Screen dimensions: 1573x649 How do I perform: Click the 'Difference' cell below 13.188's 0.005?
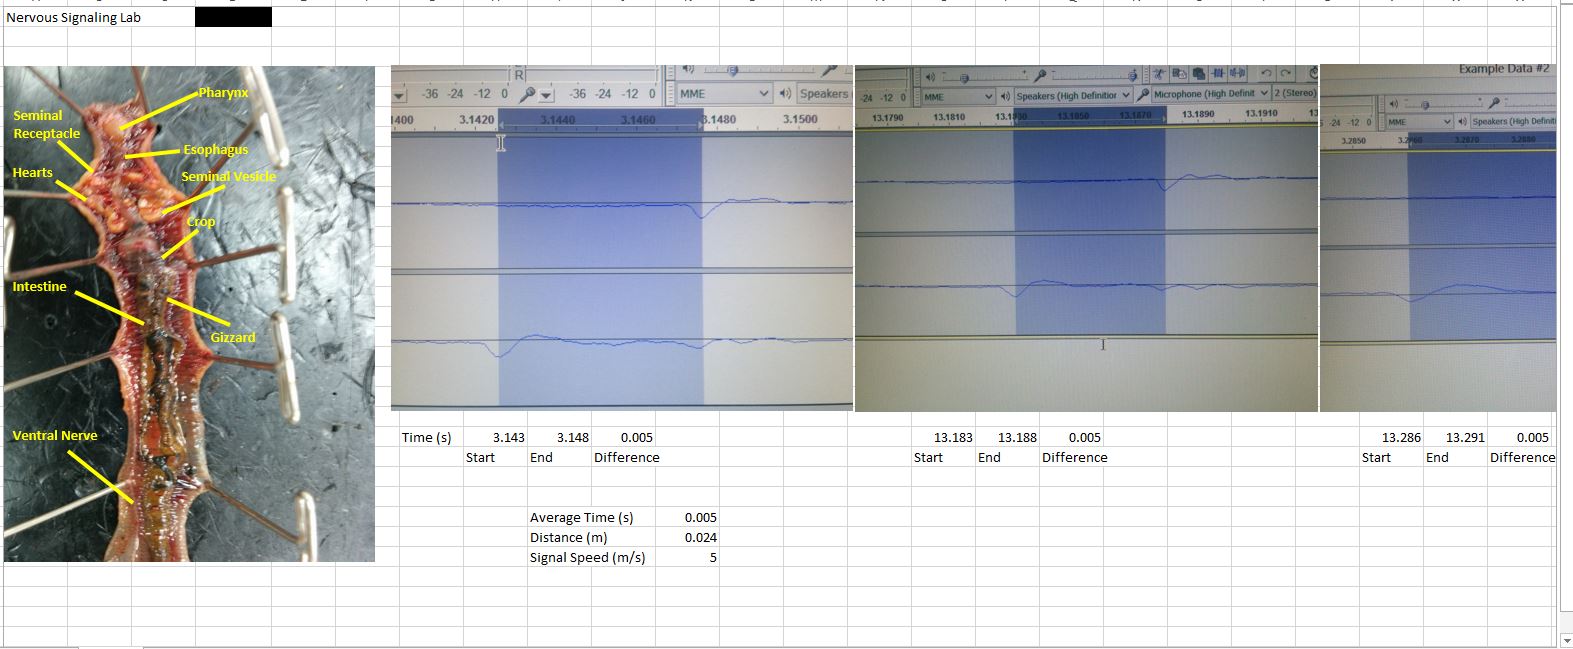pos(1075,457)
